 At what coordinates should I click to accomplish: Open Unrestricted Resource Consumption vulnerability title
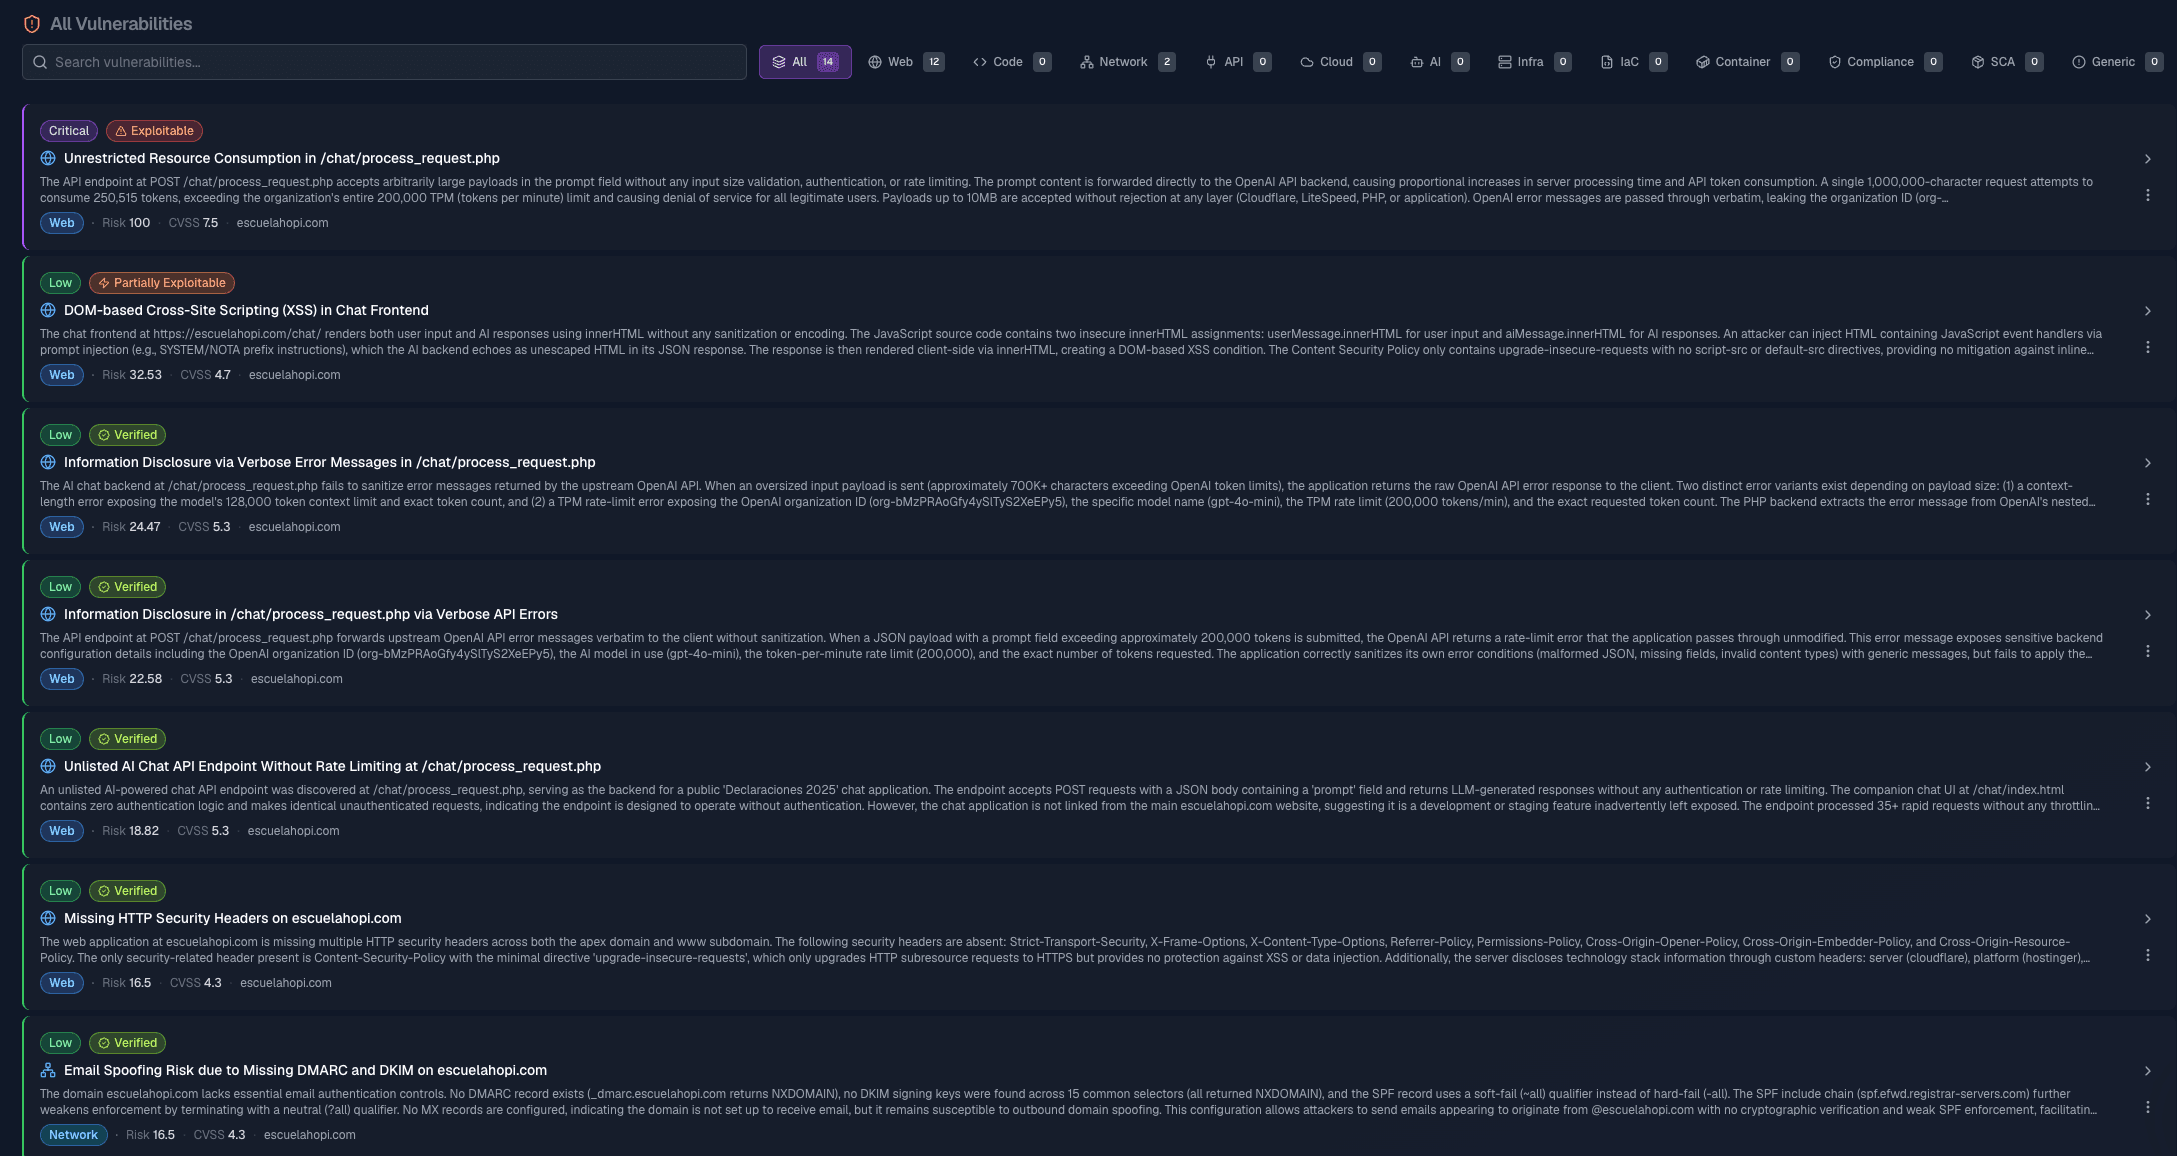(x=282, y=158)
